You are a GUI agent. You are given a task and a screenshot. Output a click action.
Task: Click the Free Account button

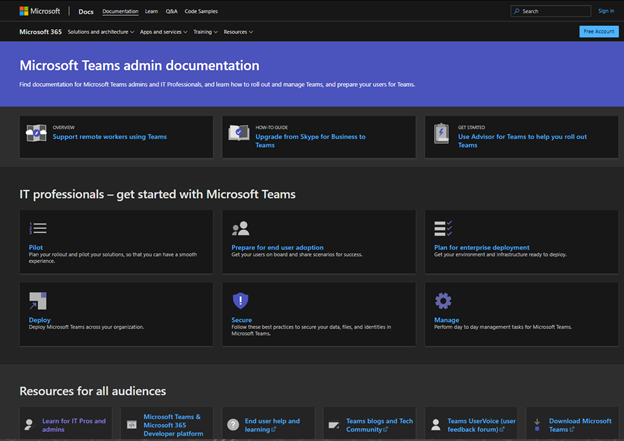(x=599, y=31)
